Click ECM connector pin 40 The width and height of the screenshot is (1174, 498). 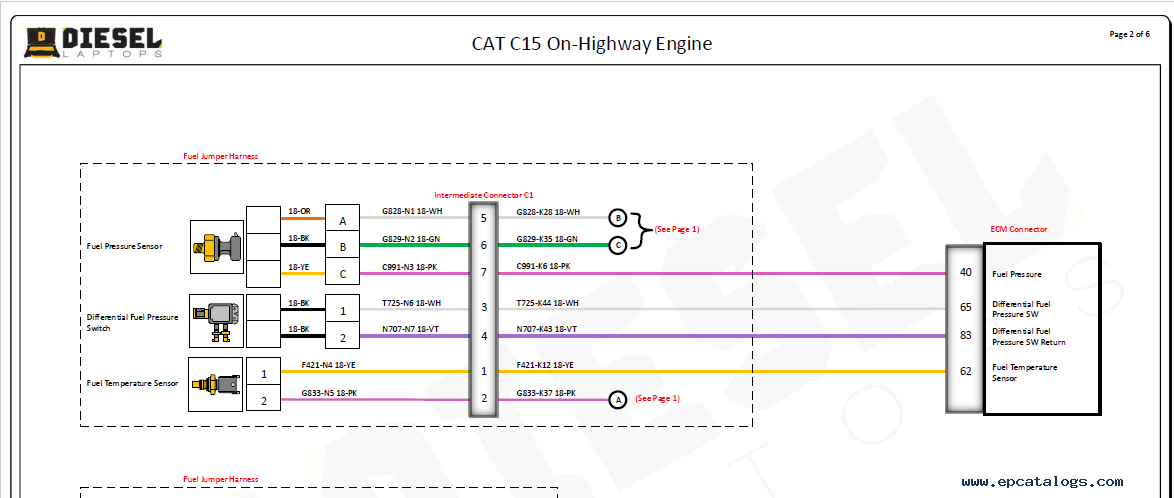[x=966, y=273]
